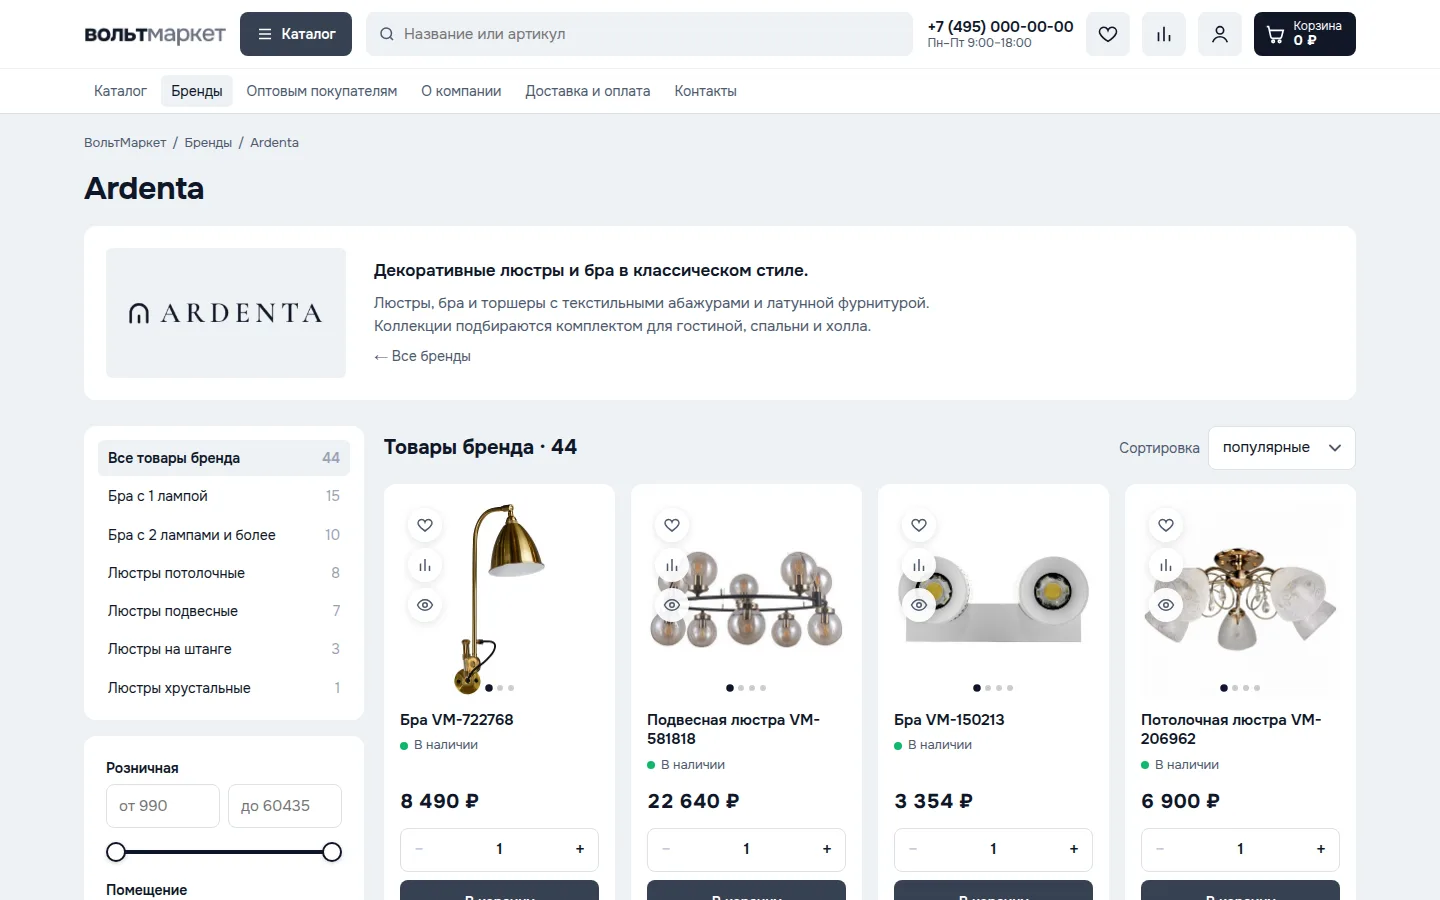1440x900 pixels.
Task: Open Бра VM-150213 product title
Action: [x=949, y=720]
